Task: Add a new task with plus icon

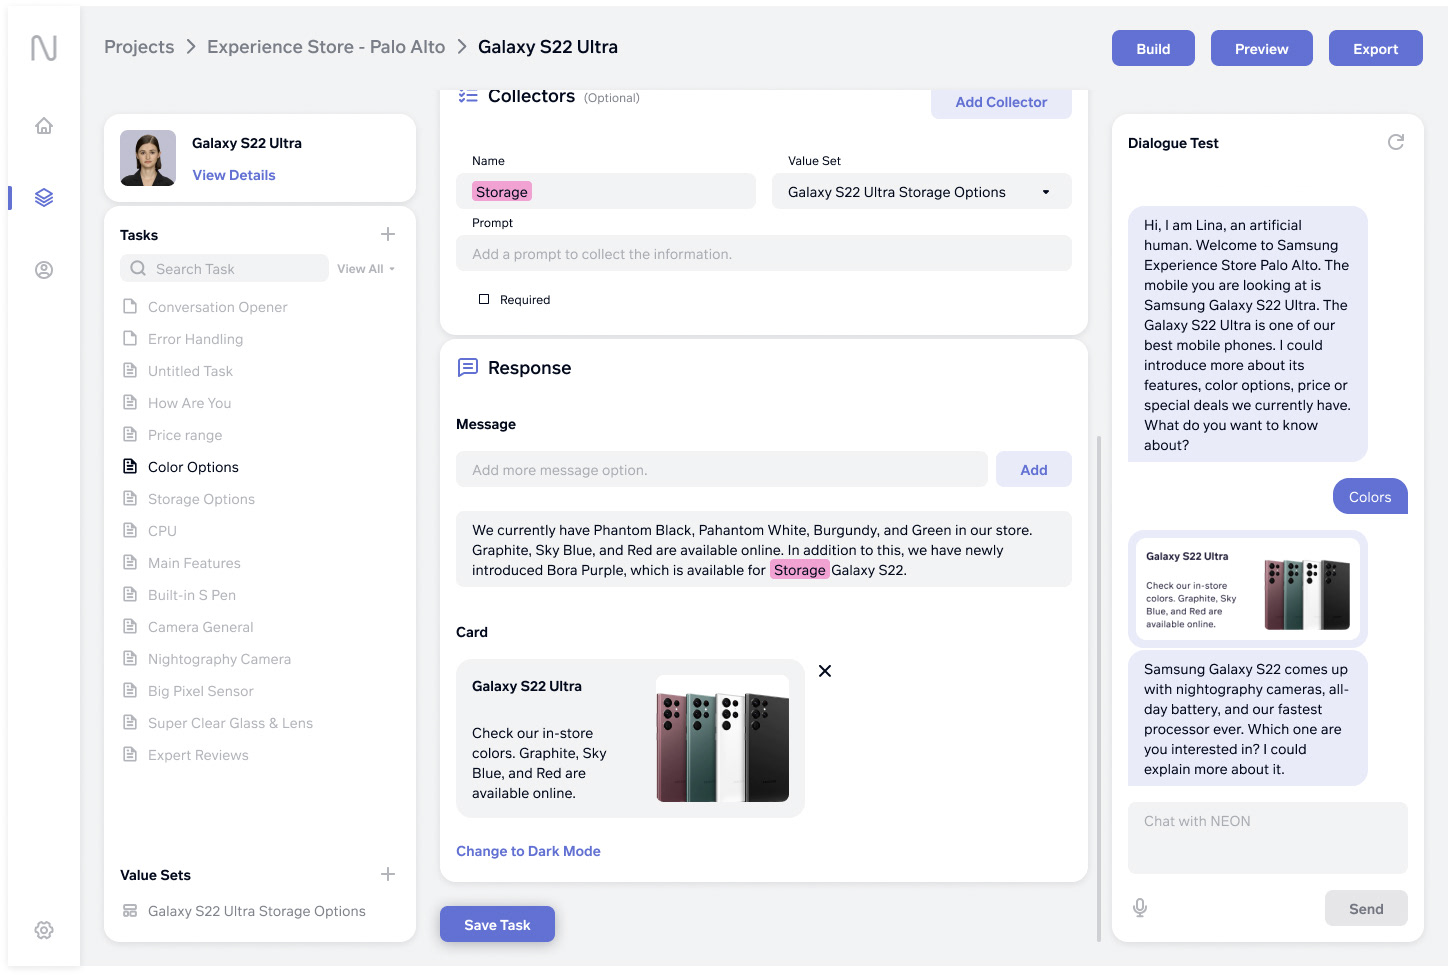Action: (388, 234)
